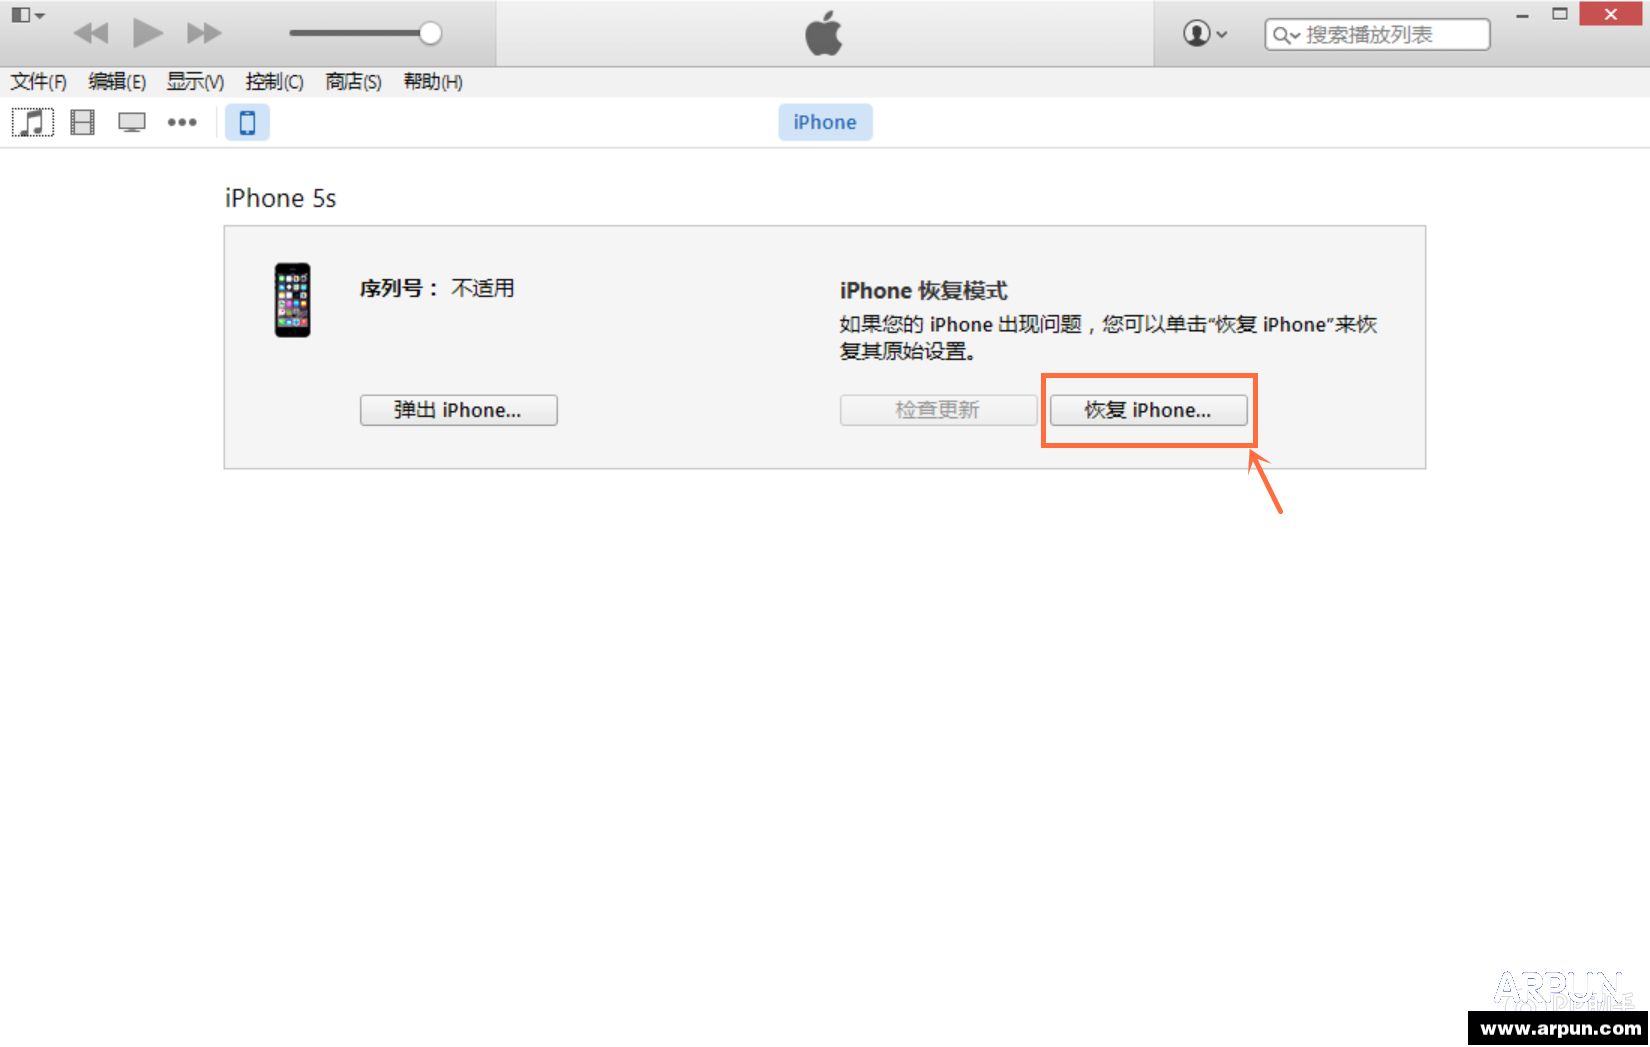1650x1047 pixels.
Task: Click the rewind control
Action: click(91, 32)
